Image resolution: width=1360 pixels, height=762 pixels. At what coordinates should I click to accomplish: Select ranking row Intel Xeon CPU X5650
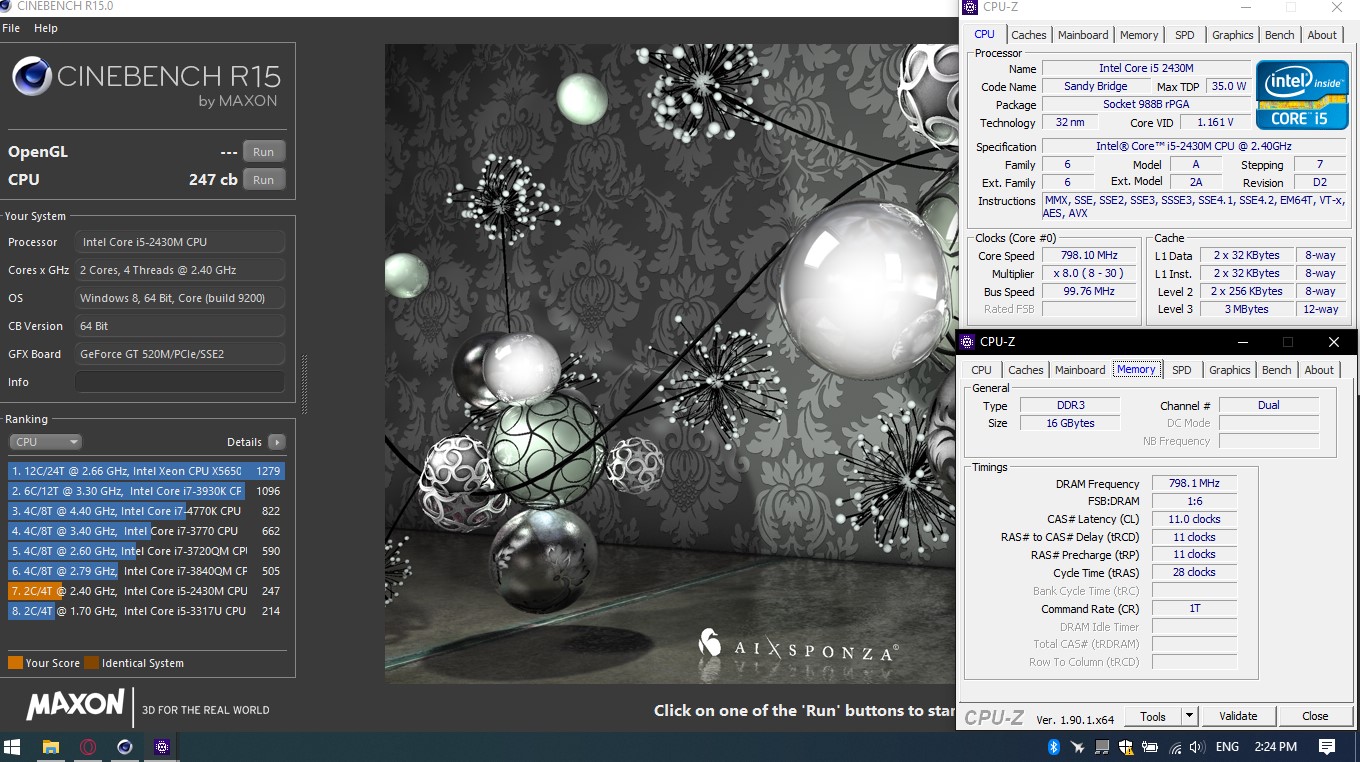(147, 471)
